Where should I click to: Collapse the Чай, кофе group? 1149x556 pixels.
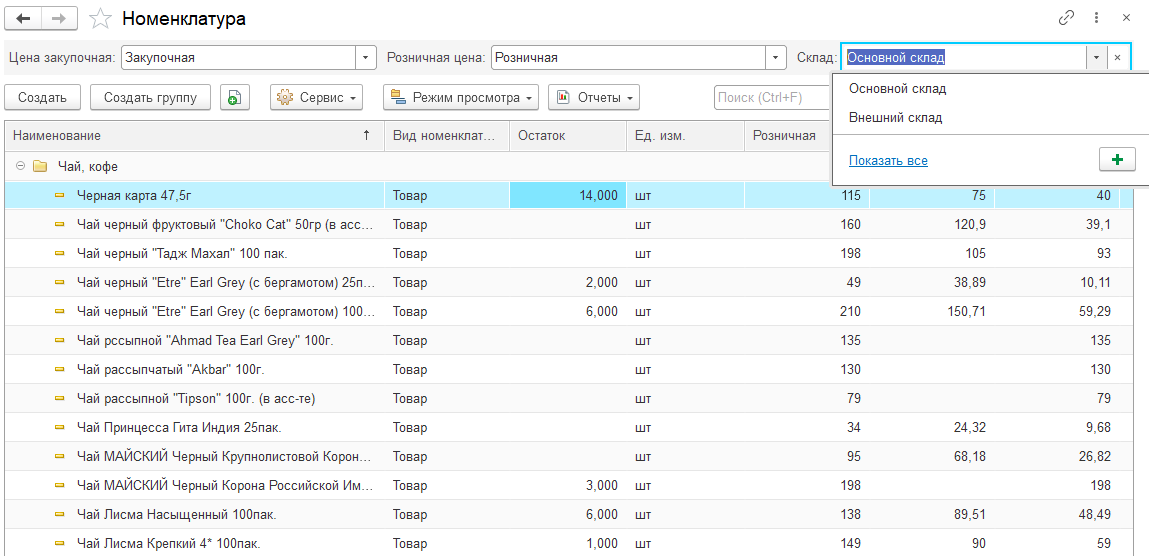point(21,167)
